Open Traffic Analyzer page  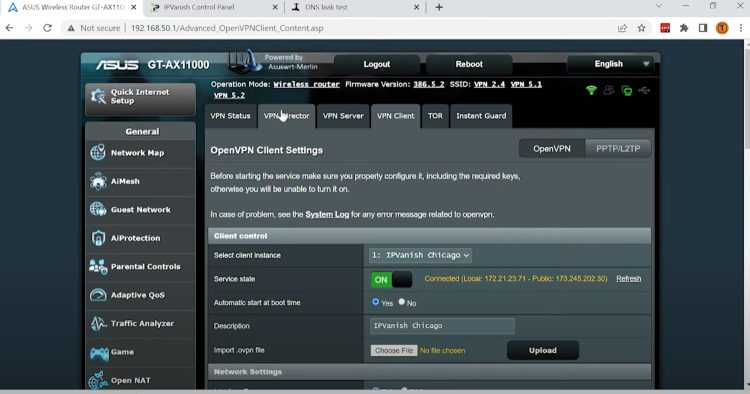[140, 323]
